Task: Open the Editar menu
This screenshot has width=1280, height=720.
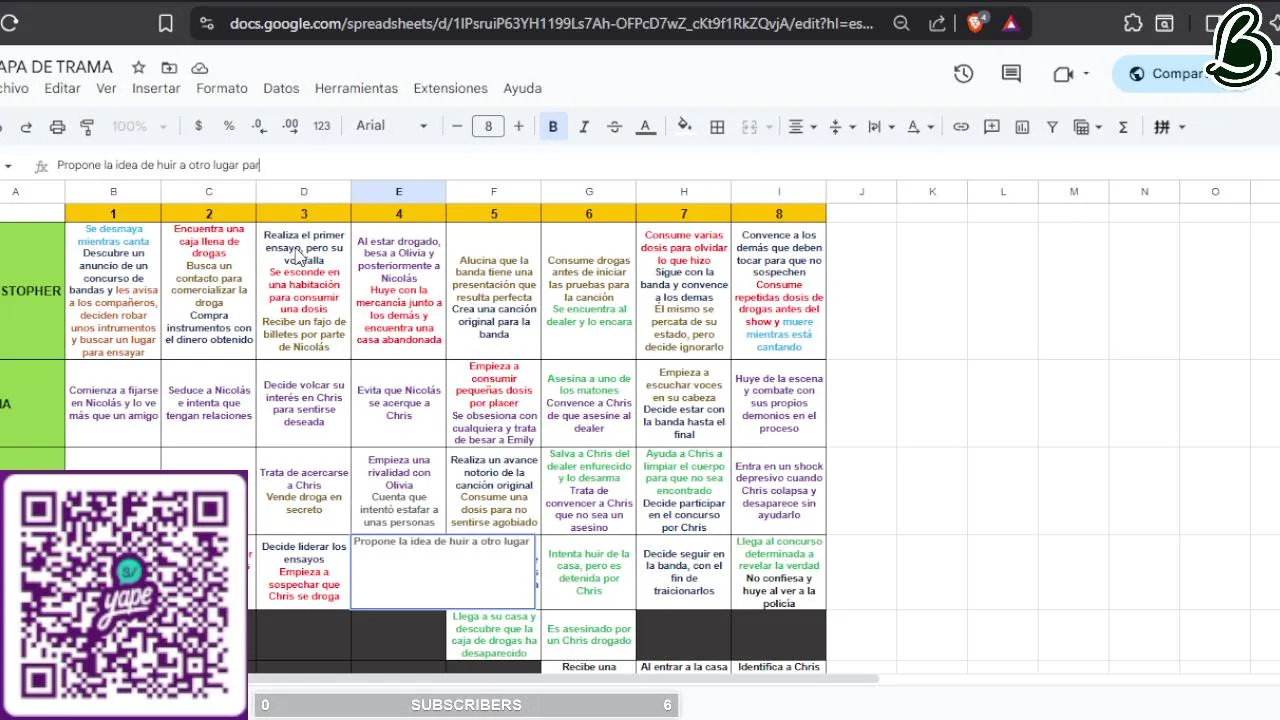Action: point(62,88)
